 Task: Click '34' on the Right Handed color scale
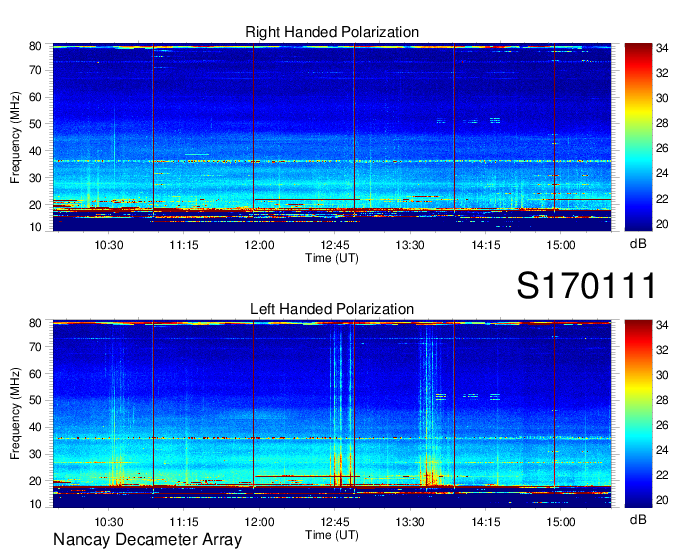[662, 48]
